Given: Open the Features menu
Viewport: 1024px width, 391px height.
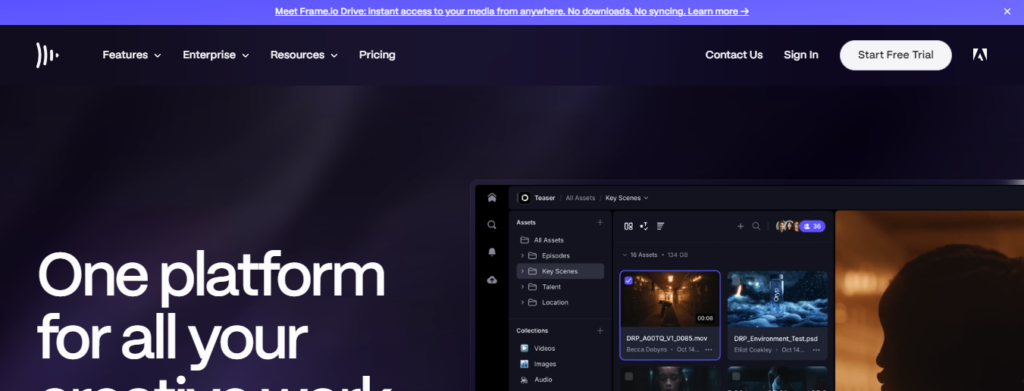Looking at the screenshot, I should coord(131,55).
